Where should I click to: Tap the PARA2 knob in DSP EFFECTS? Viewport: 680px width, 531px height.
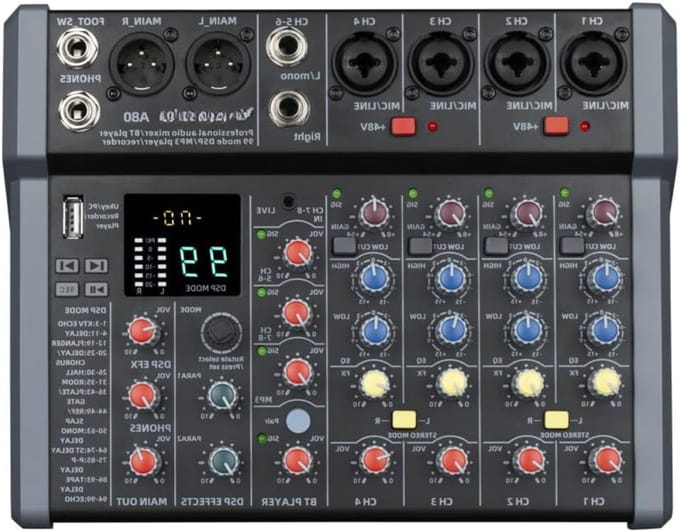(224, 461)
